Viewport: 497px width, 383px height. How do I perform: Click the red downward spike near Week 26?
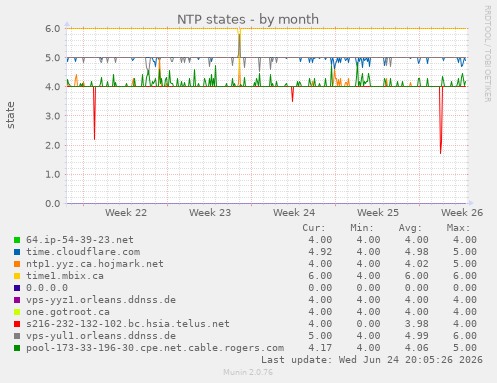point(441,120)
